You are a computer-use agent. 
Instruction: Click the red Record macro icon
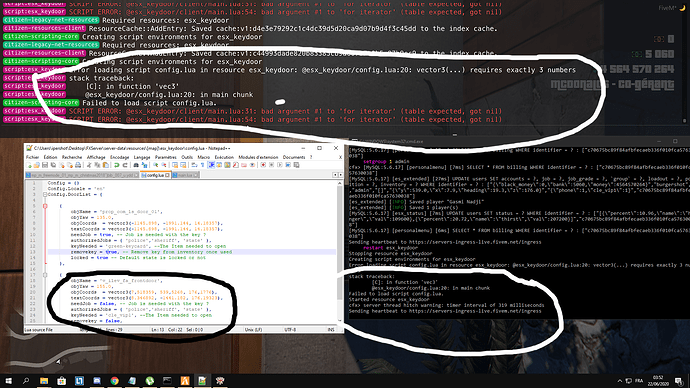click(x=263, y=165)
